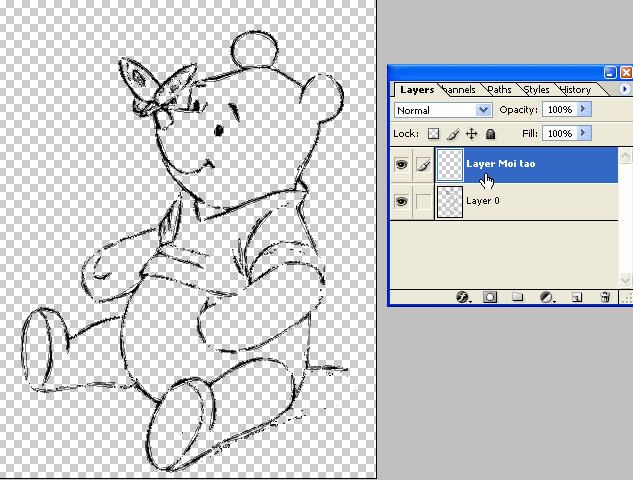Toggle lock position icon
This screenshot has height=480, width=633.
coord(472,134)
